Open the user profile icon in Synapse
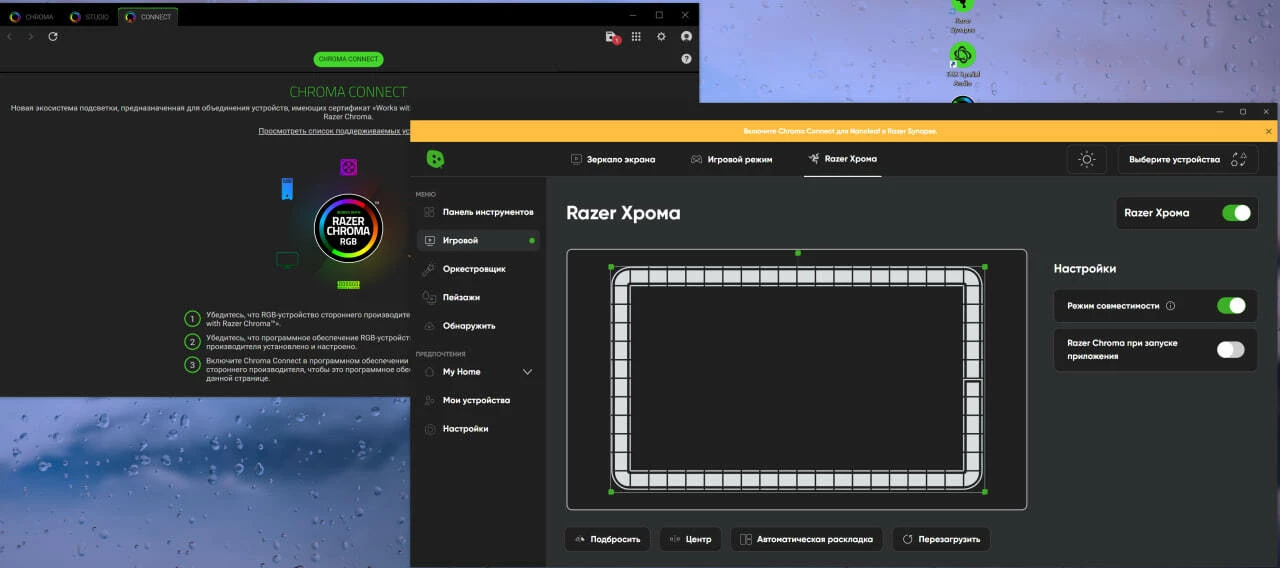1280x568 pixels. pos(686,36)
